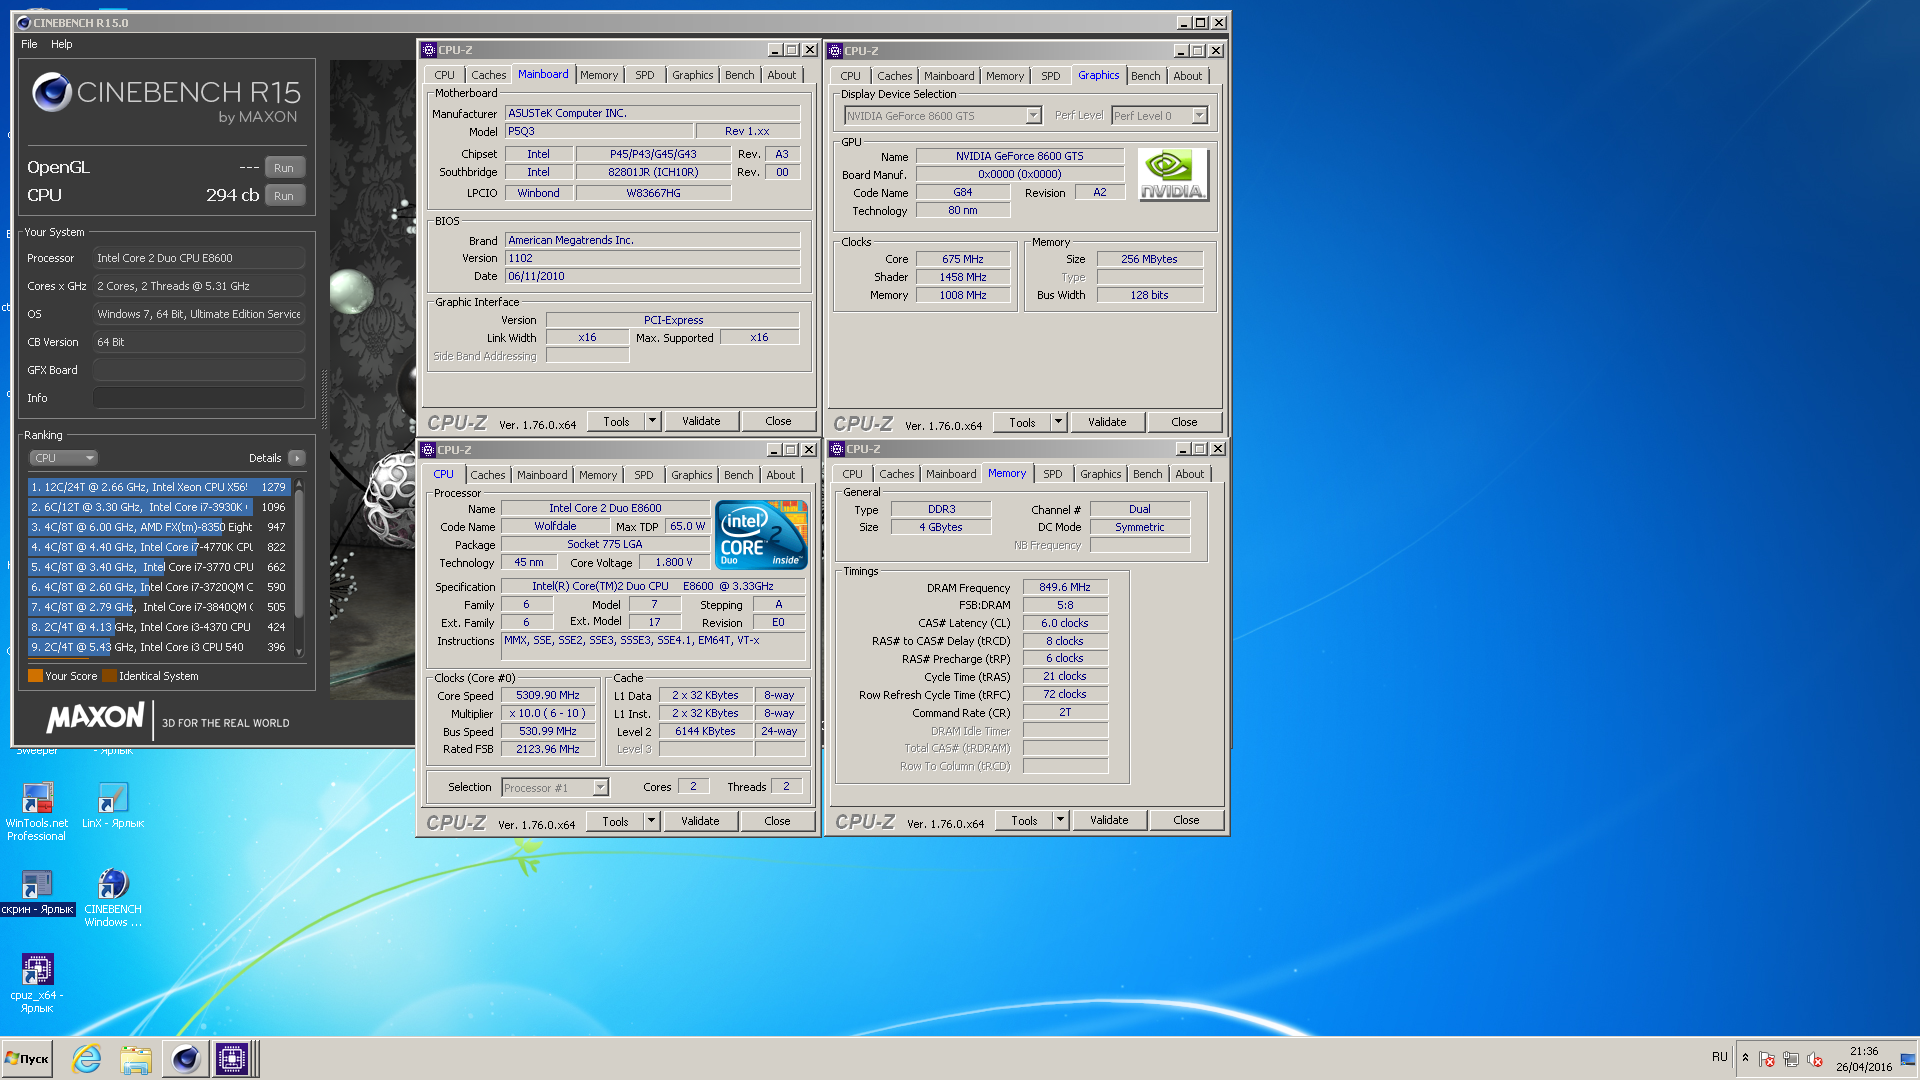Viewport: 1920px width, 1080px height.
Task: Click the network tray icon
Action: 1791,1059
